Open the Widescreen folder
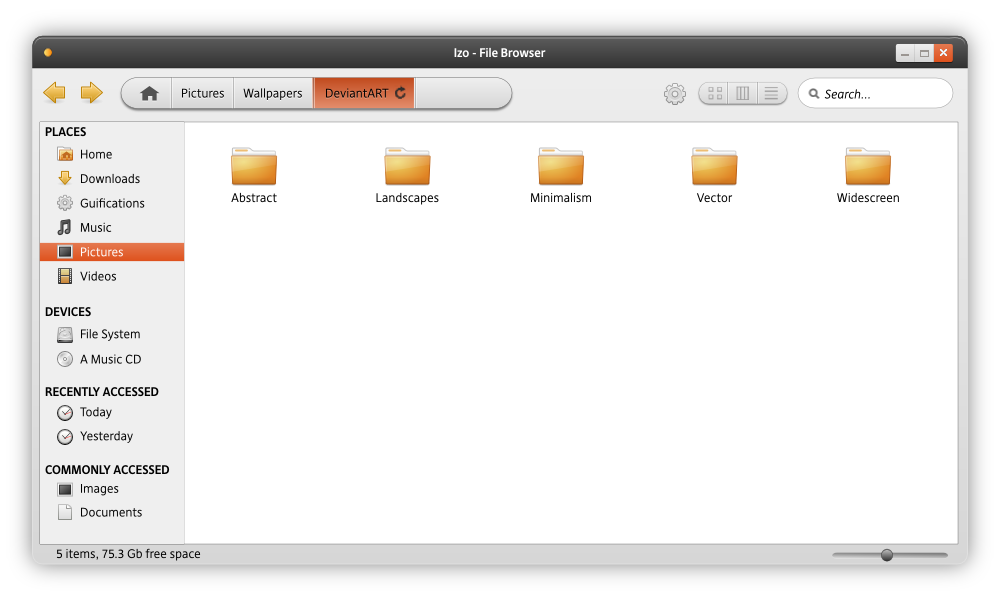The height and width of the screenshot is (600, 1000). point(867,168)
